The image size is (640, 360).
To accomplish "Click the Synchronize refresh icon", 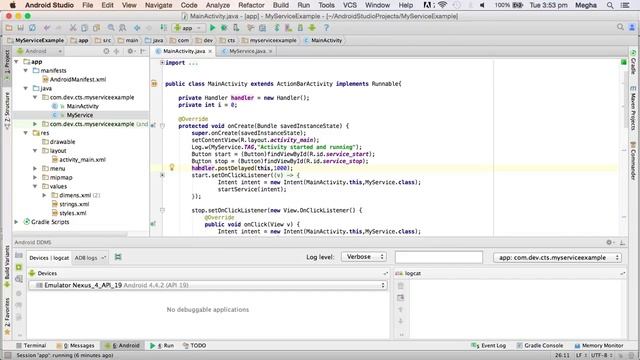I will click(x=32, y=28).
